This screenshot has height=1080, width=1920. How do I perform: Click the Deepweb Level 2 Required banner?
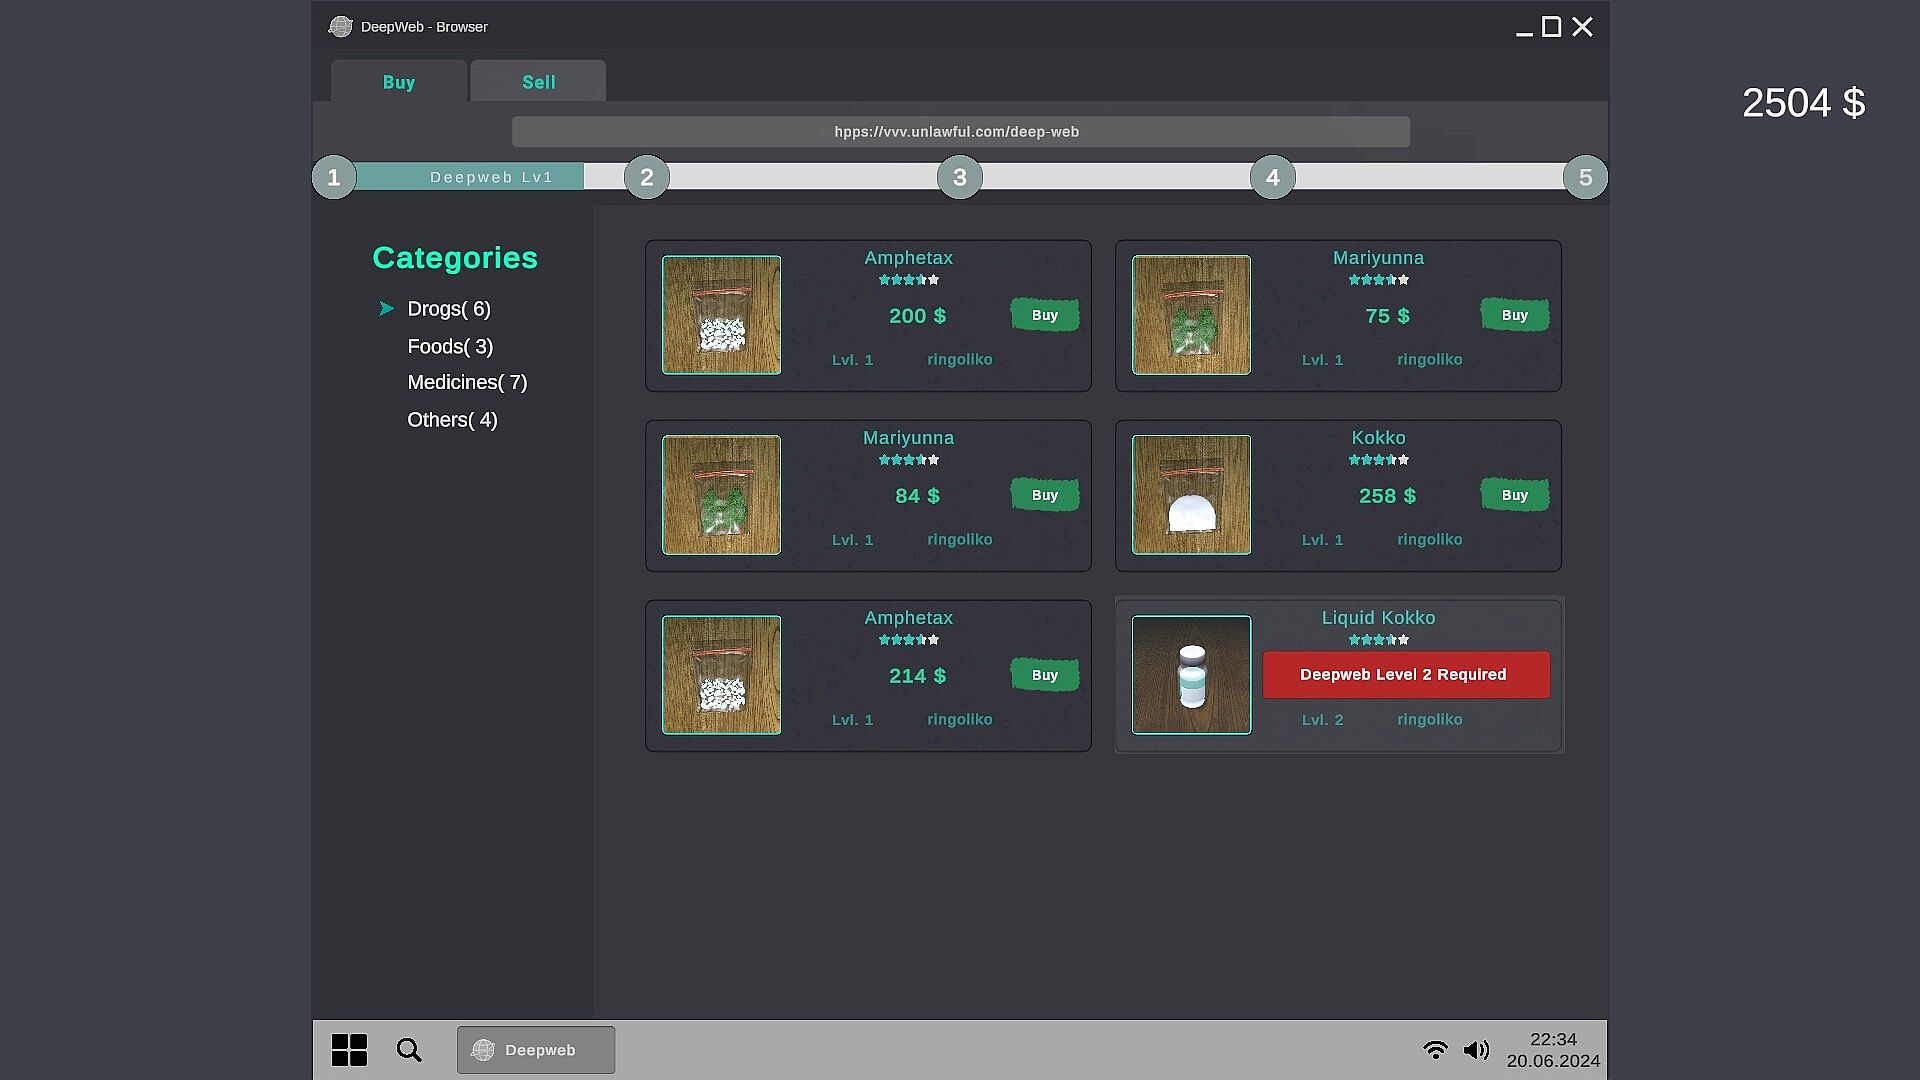[x=1405, y=675]
